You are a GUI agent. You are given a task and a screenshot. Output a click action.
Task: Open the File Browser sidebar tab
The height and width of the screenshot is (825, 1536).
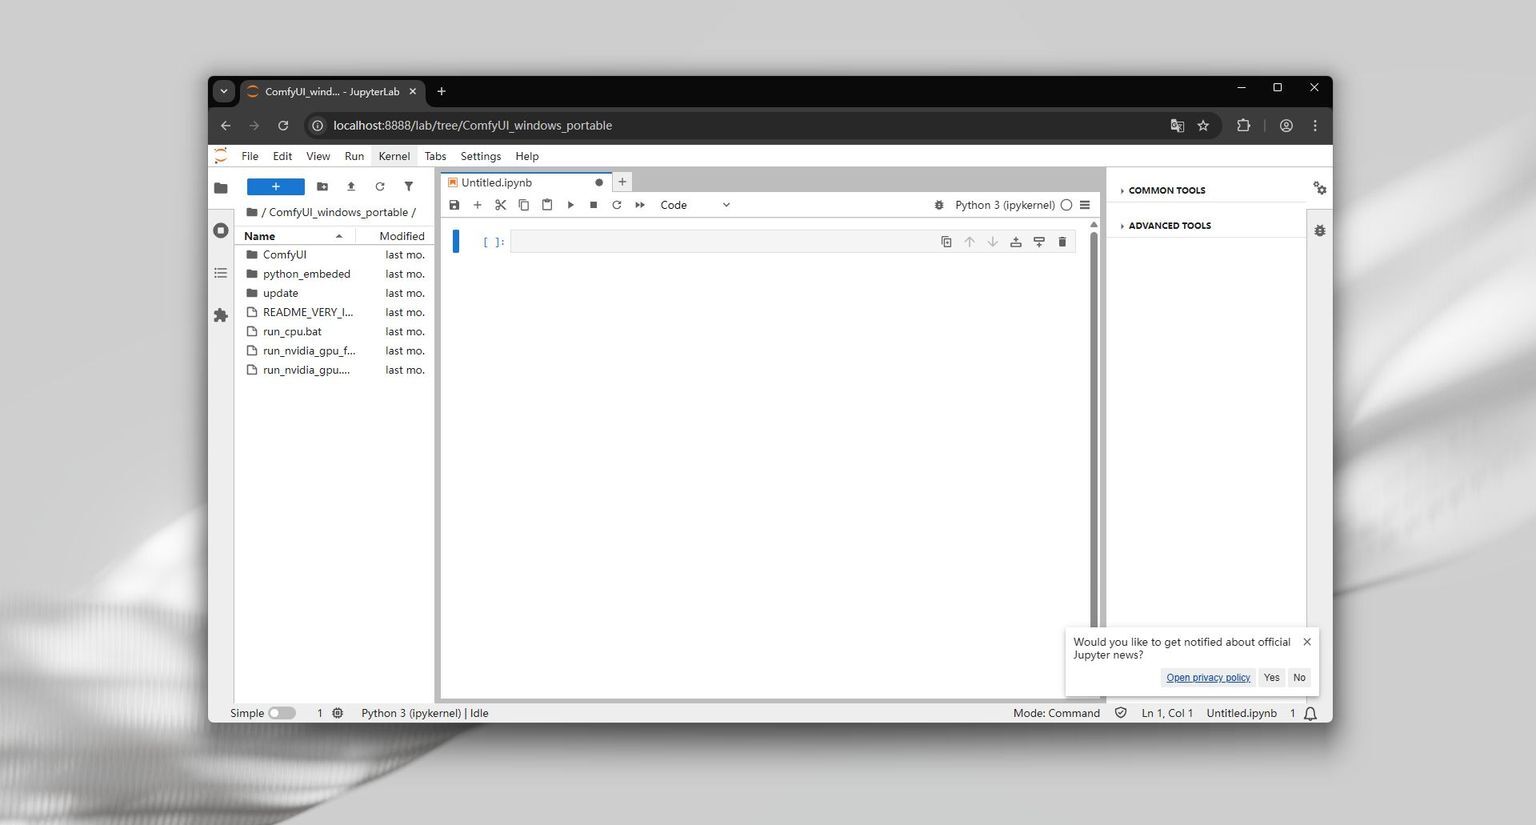point(221,188)
